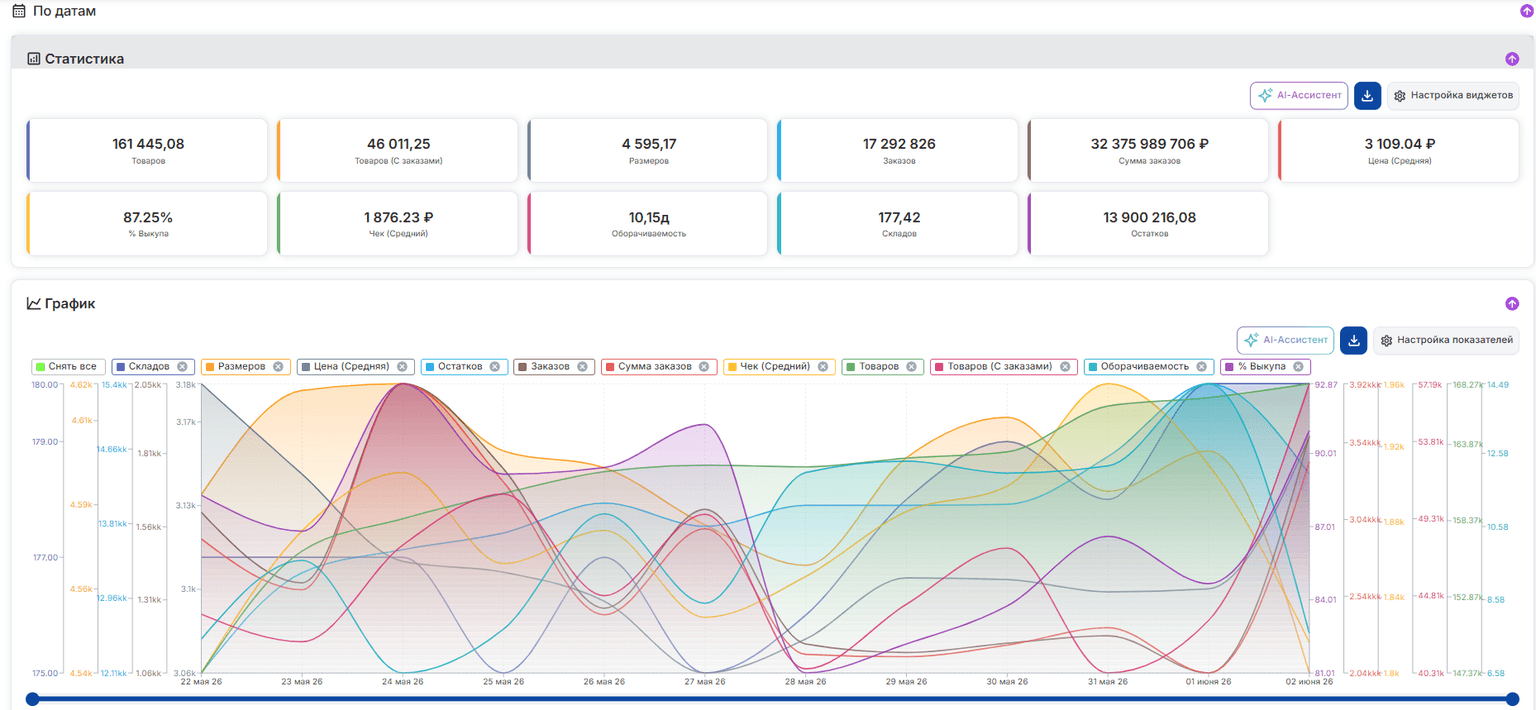Open AI-Ассистент in the Статистика panel
1536x710 pixels.
pyautogui.click(x=1299, y=96)
